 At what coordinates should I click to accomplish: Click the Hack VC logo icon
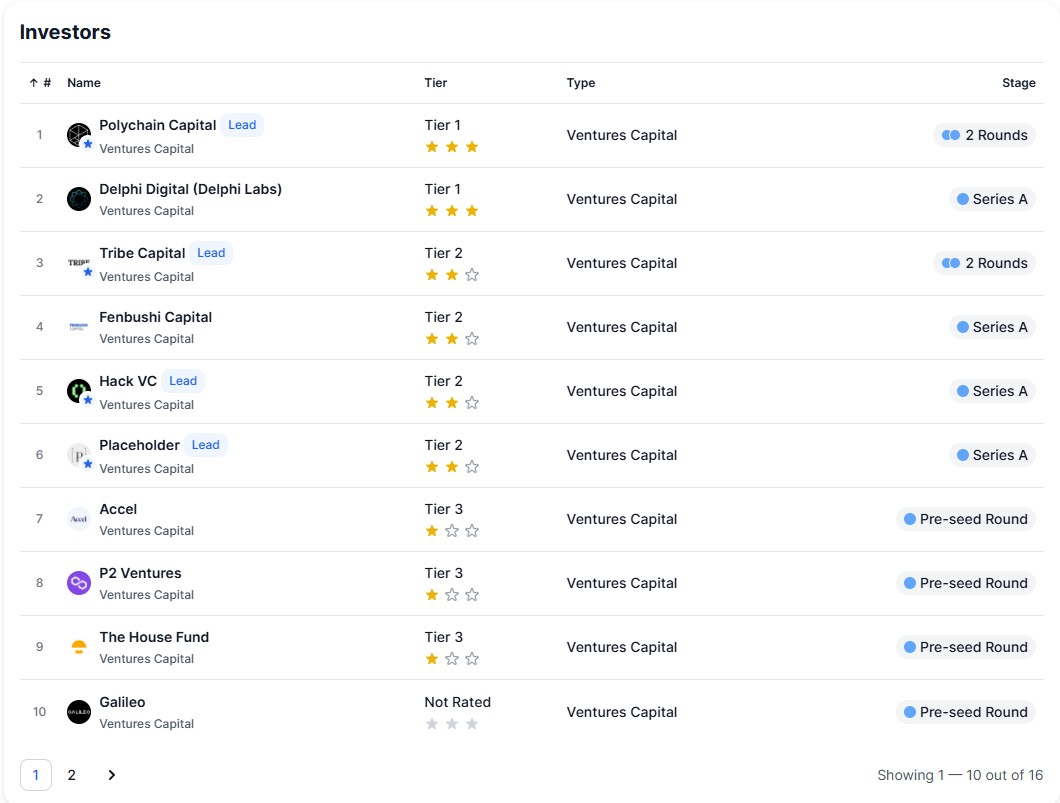point(79,391)
